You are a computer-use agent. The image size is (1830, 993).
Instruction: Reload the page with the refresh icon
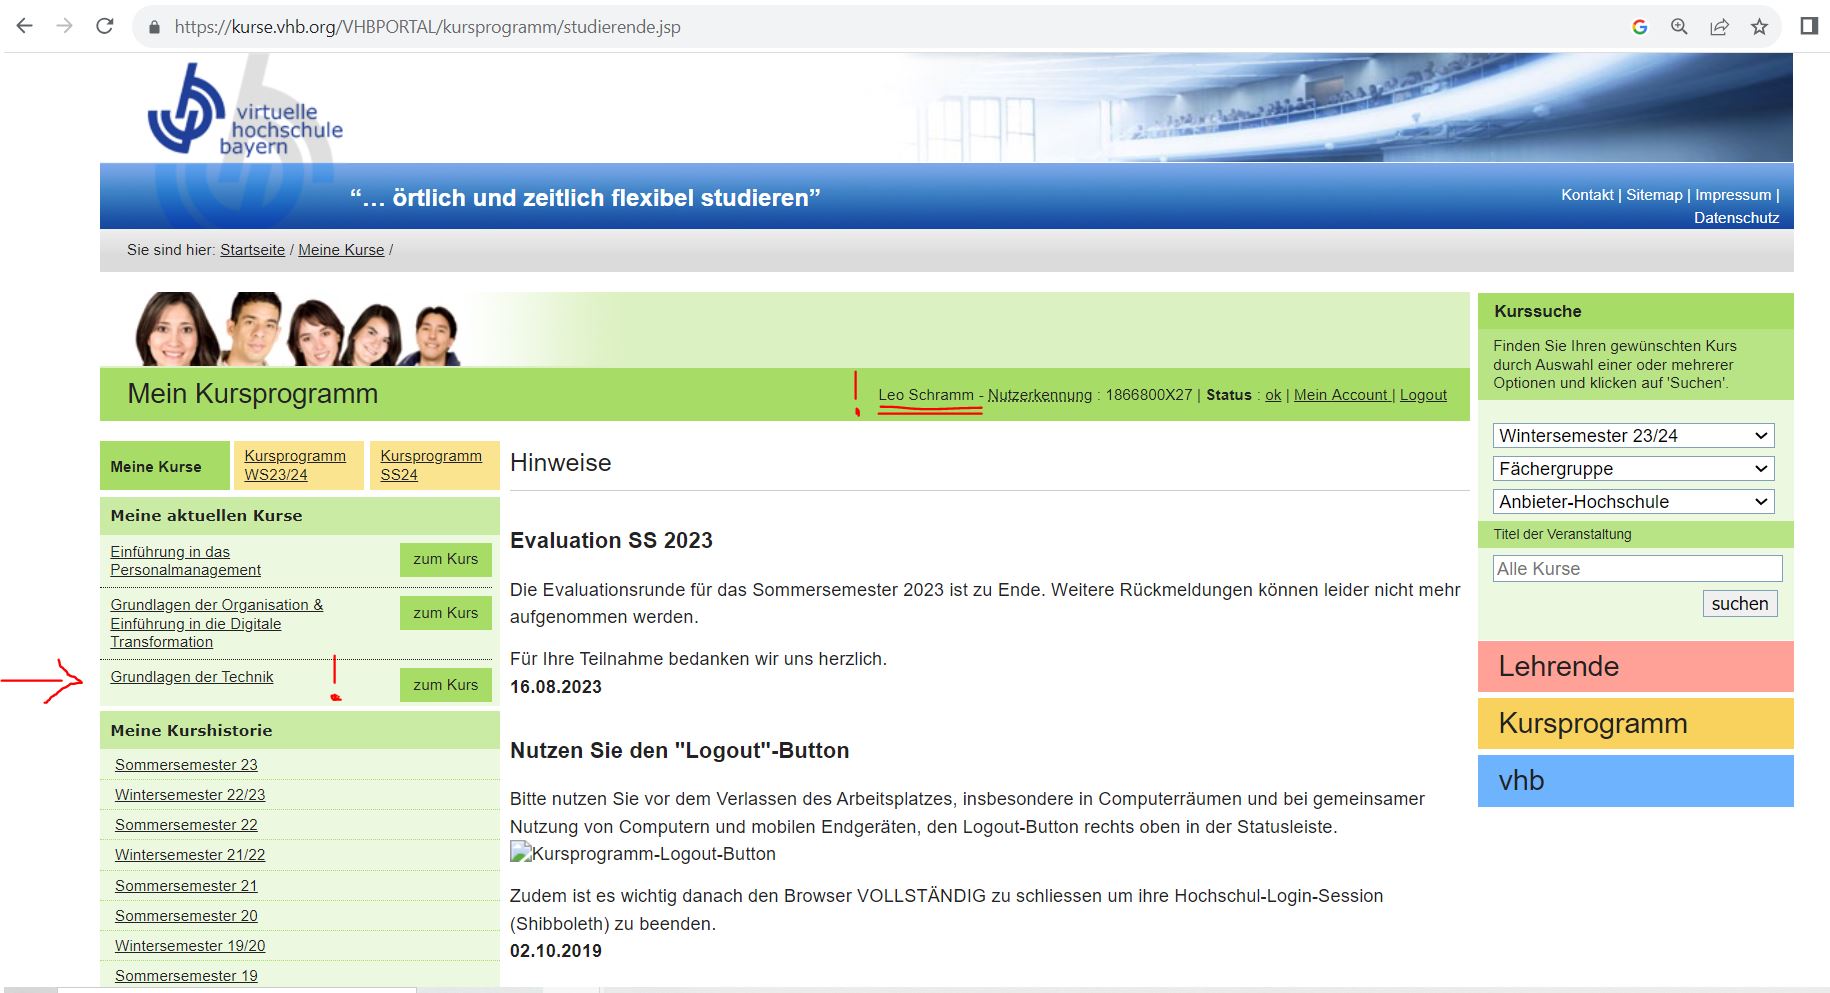[105, 26]
